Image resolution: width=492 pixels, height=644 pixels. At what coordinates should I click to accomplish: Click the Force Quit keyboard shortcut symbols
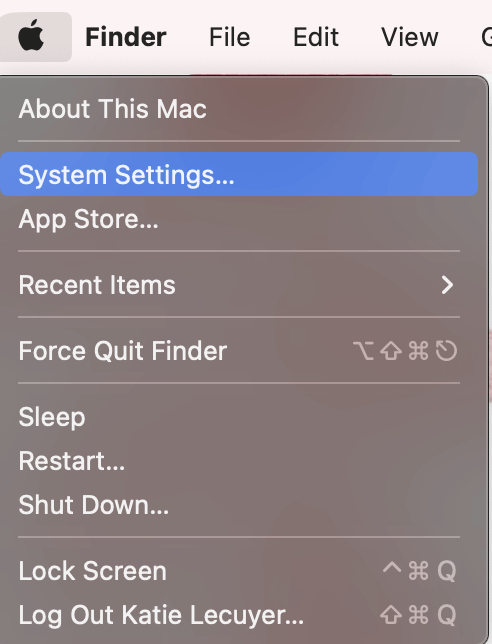(405, 351)
